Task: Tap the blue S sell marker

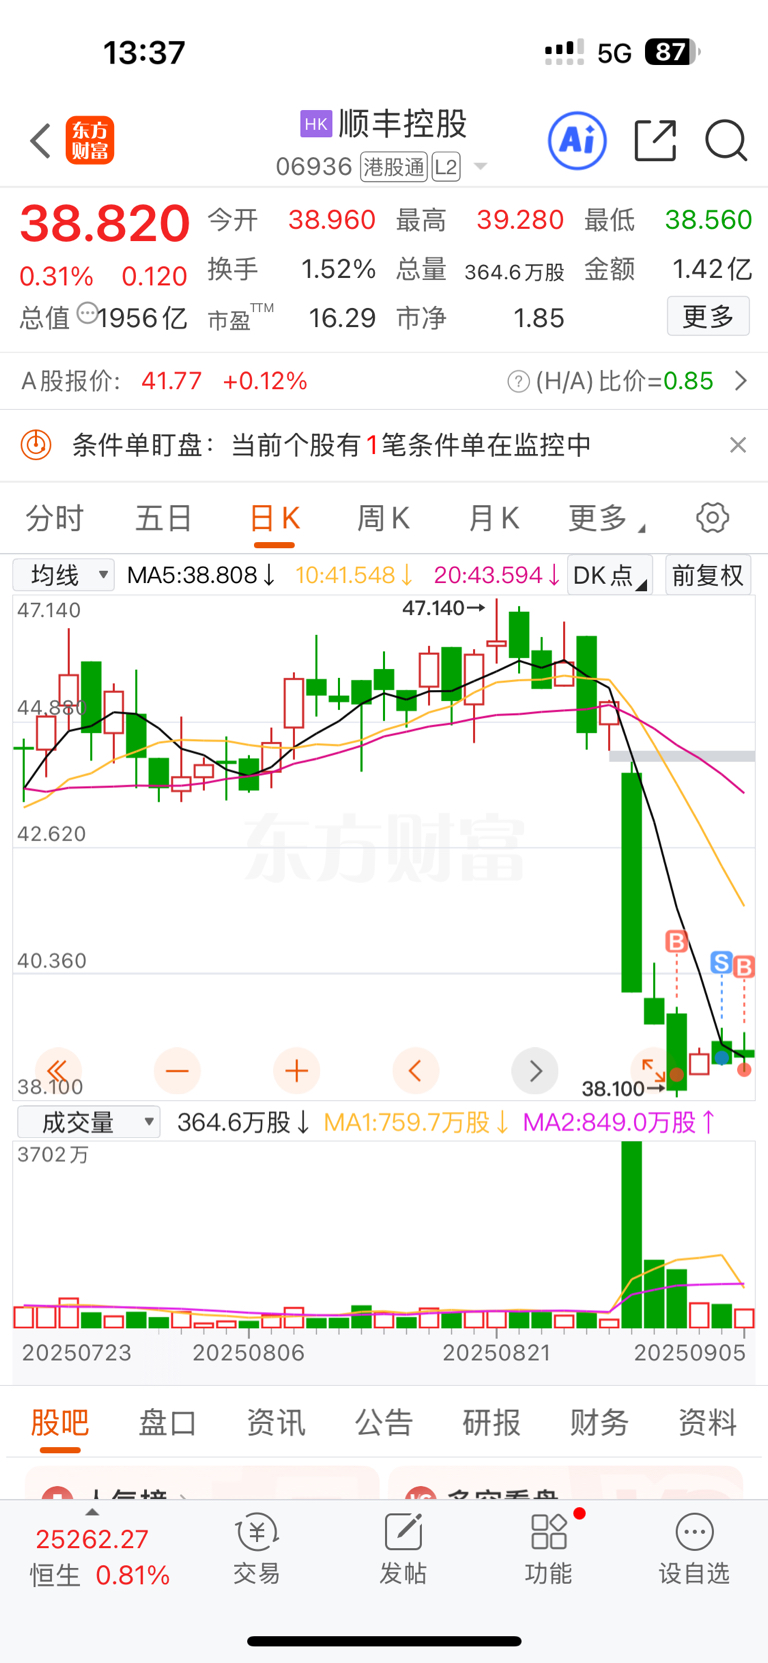Action: (x=721, y=962)
